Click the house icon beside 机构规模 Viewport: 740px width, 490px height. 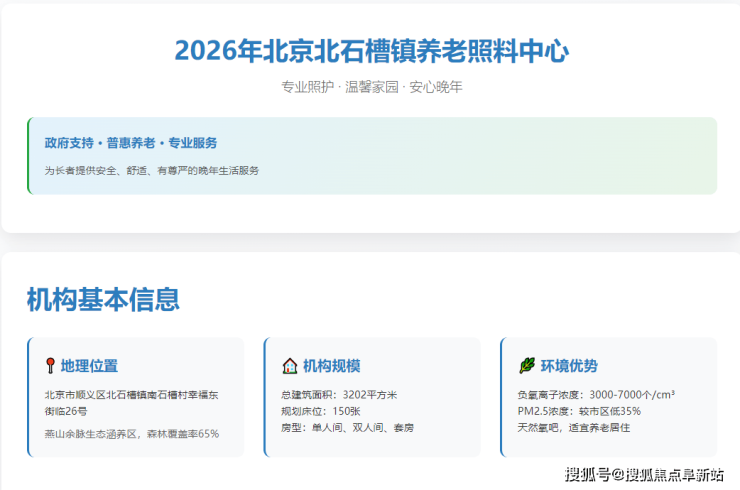tap(289, 366)
